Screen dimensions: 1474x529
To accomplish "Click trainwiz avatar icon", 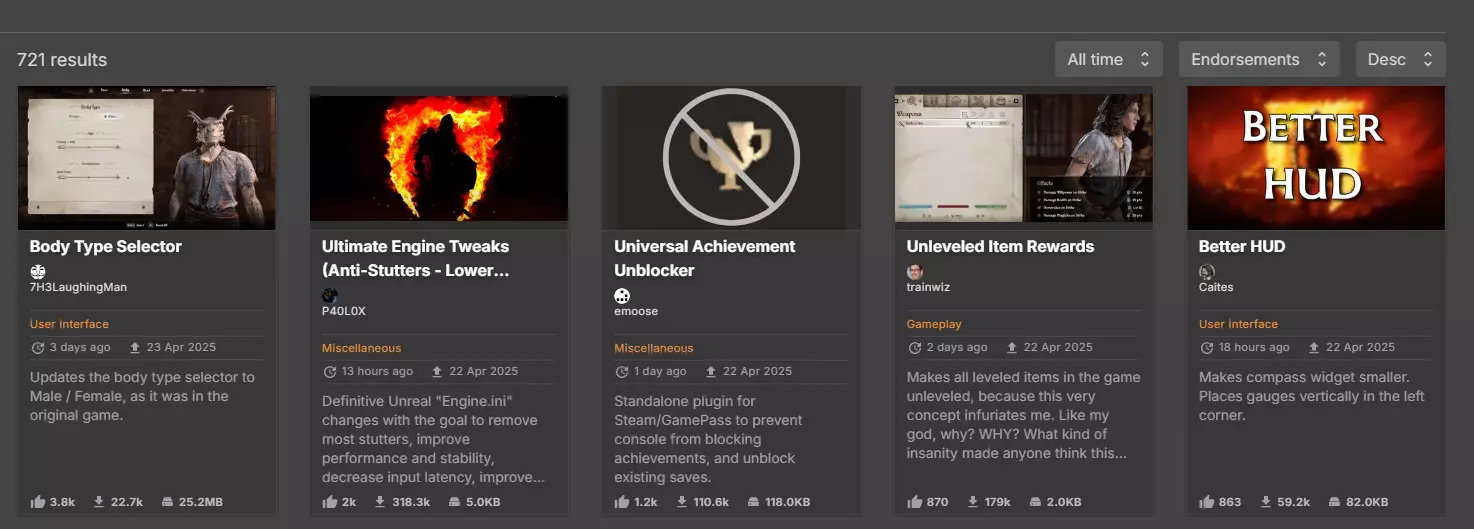I will click(x=915, y=271).
